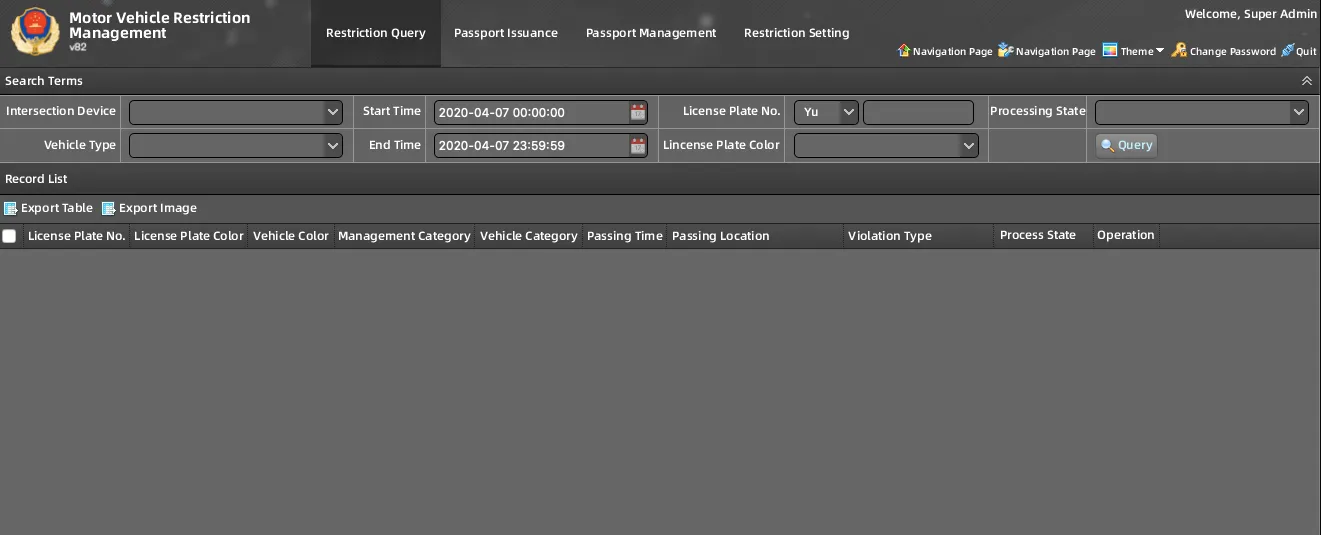1321x535 pixels.
Task: Click the License Plate Color column header
Action: [x=189, y=236]
